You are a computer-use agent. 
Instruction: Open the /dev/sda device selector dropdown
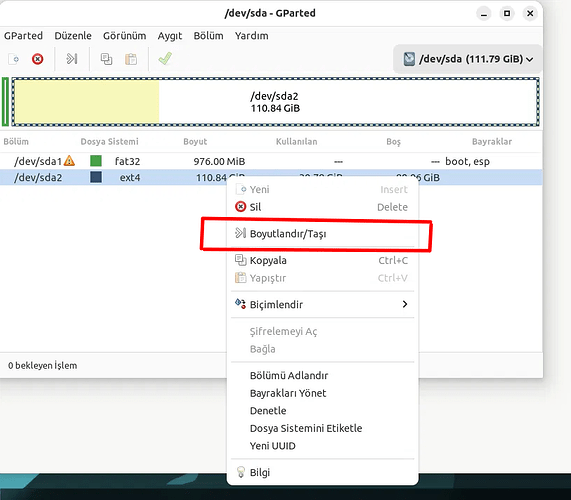point(468,59)
